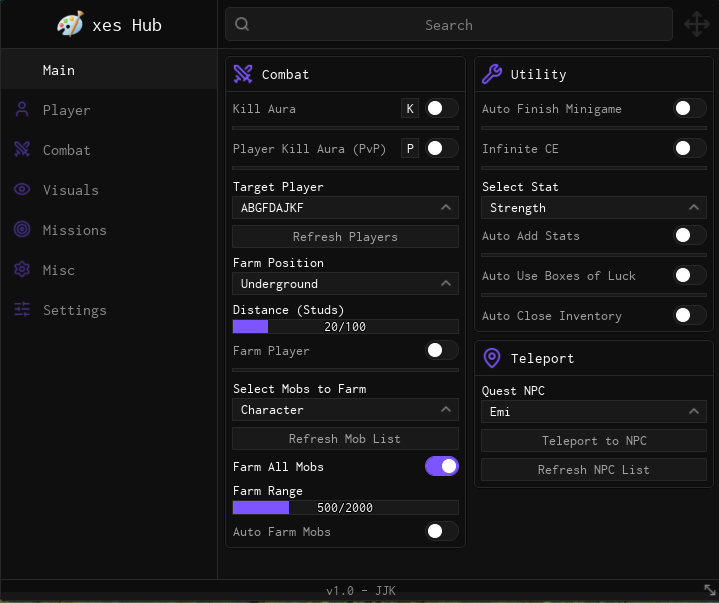Click the Quest NPC dropdown chevron
719x603 pixels.
[x=694, y=412]
